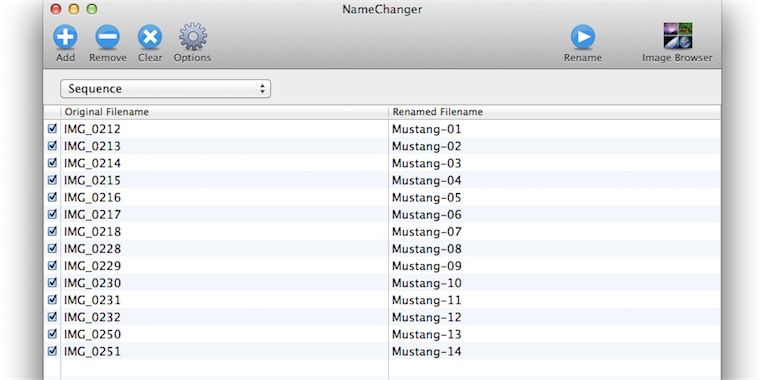Click the Mustang-04 renamed filename
Image resolution: width=760 pixels, height=380 pixels.
point(427,181)
